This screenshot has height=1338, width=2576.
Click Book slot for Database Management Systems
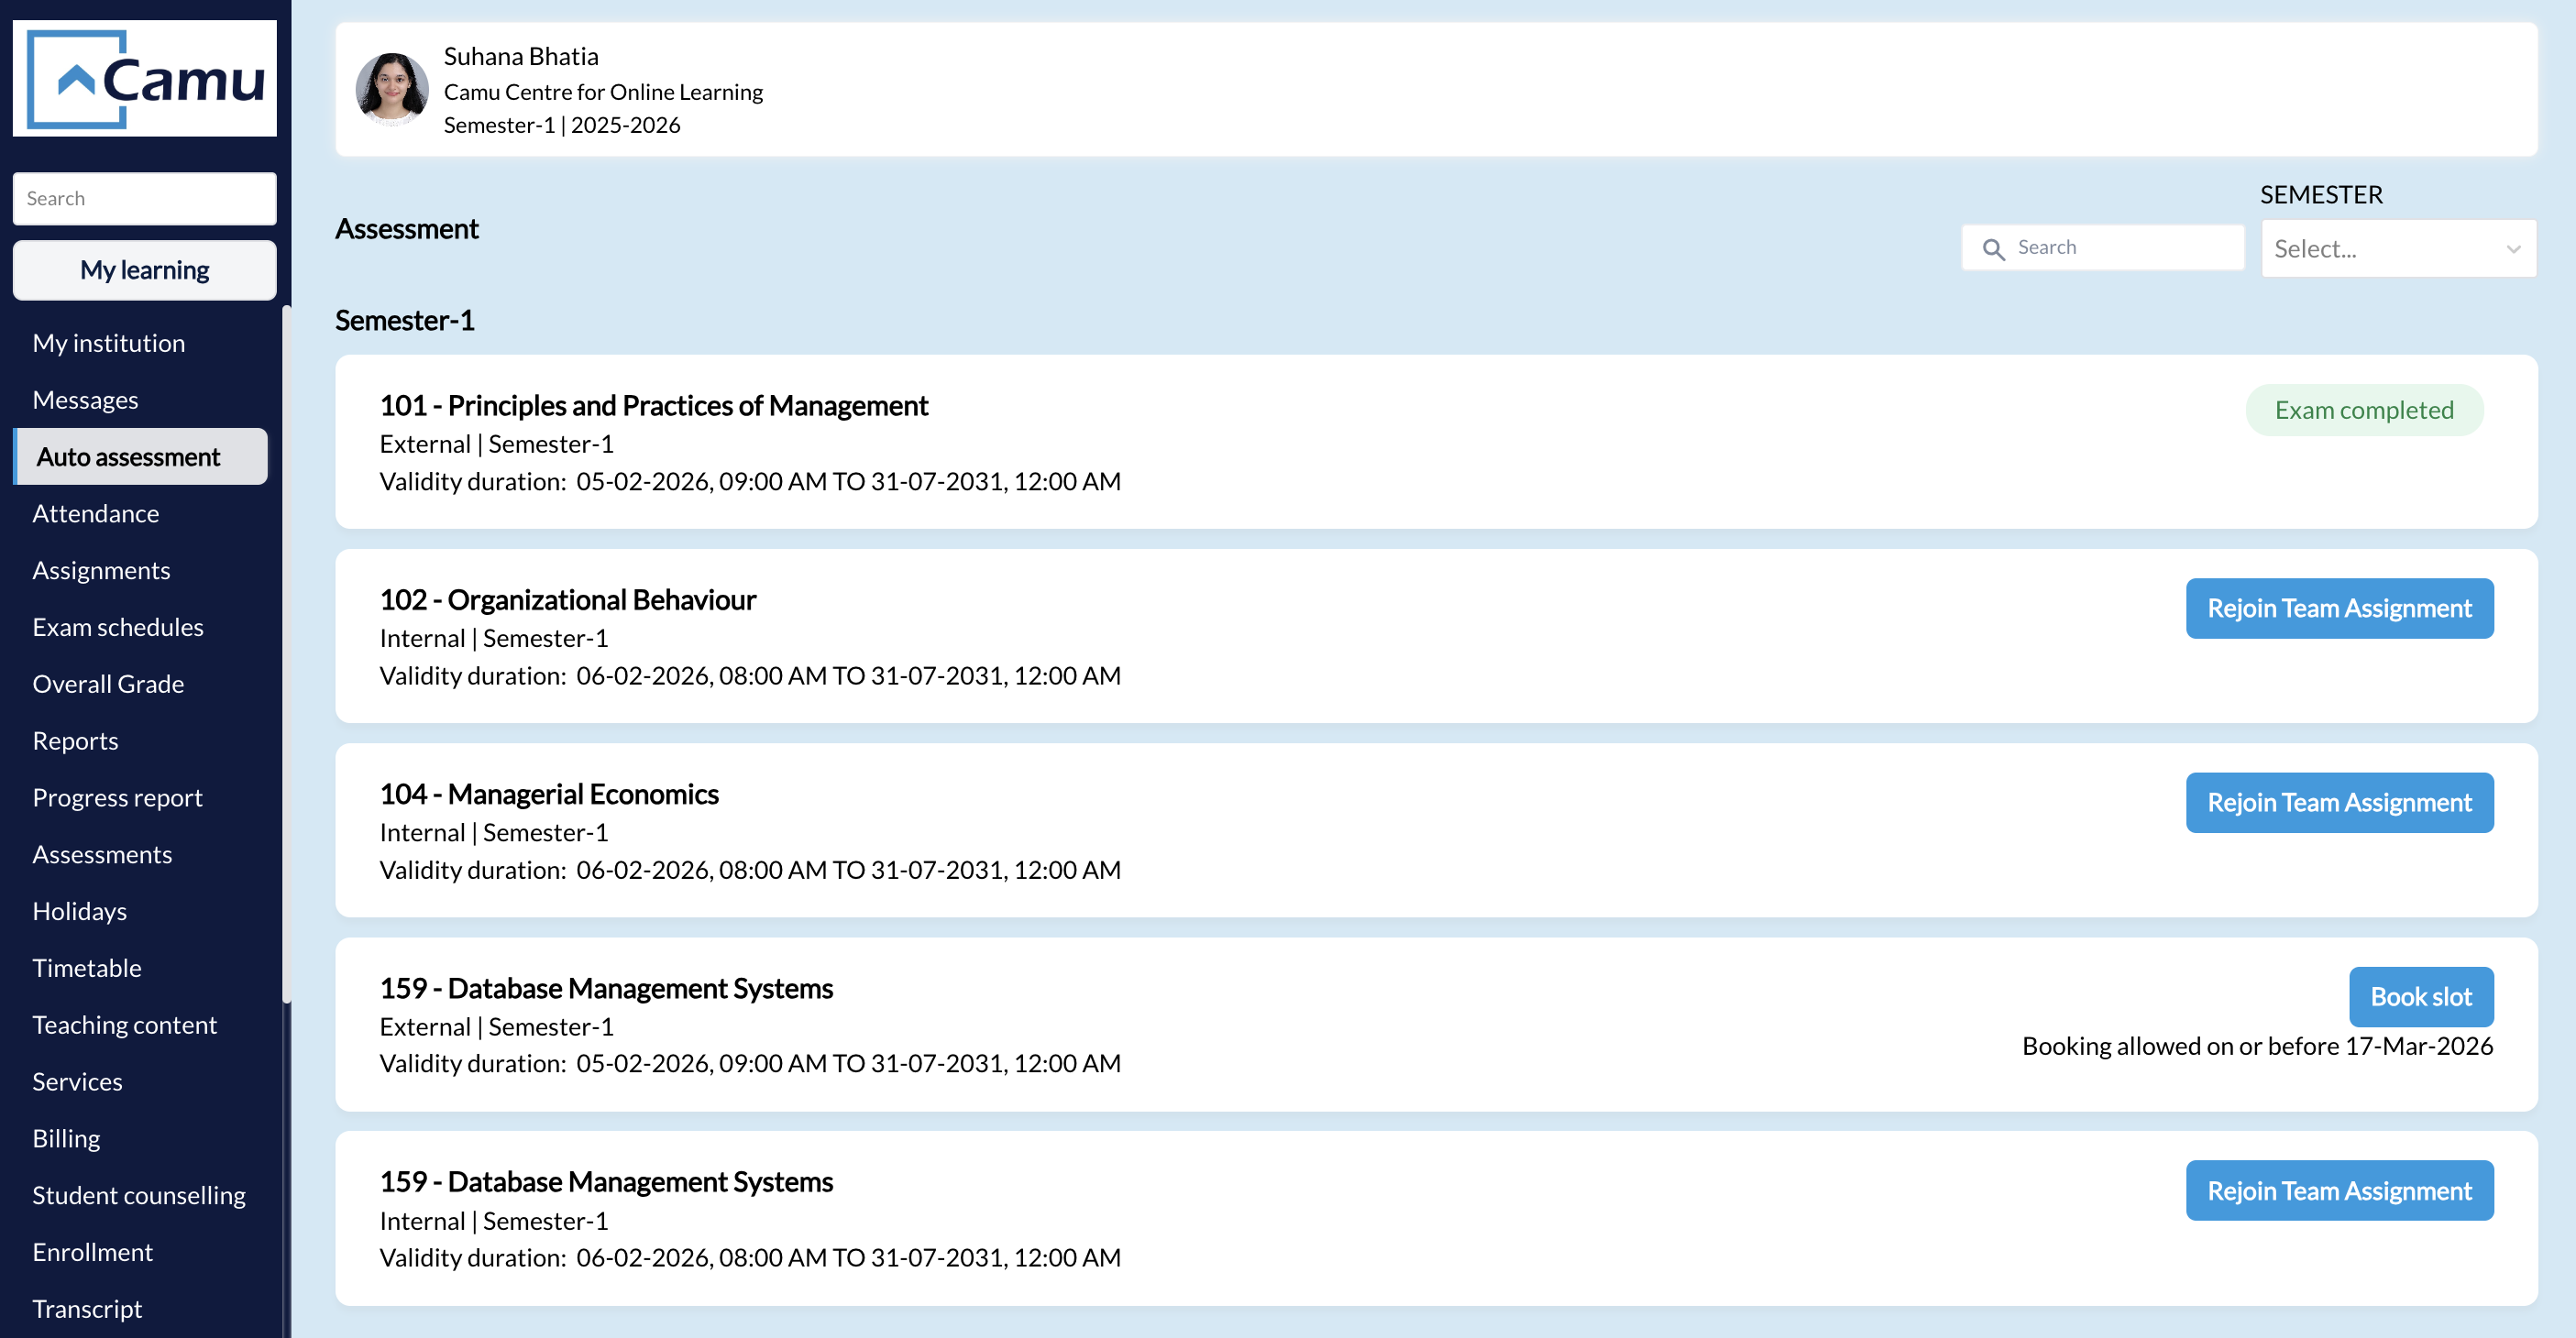2420,996
